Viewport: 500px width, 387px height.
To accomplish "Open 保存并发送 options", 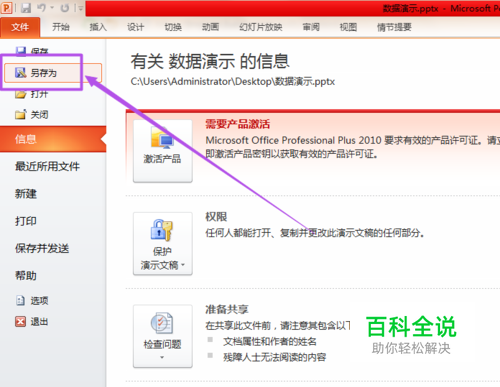I will pyautogui.click(x=42, y=248).
